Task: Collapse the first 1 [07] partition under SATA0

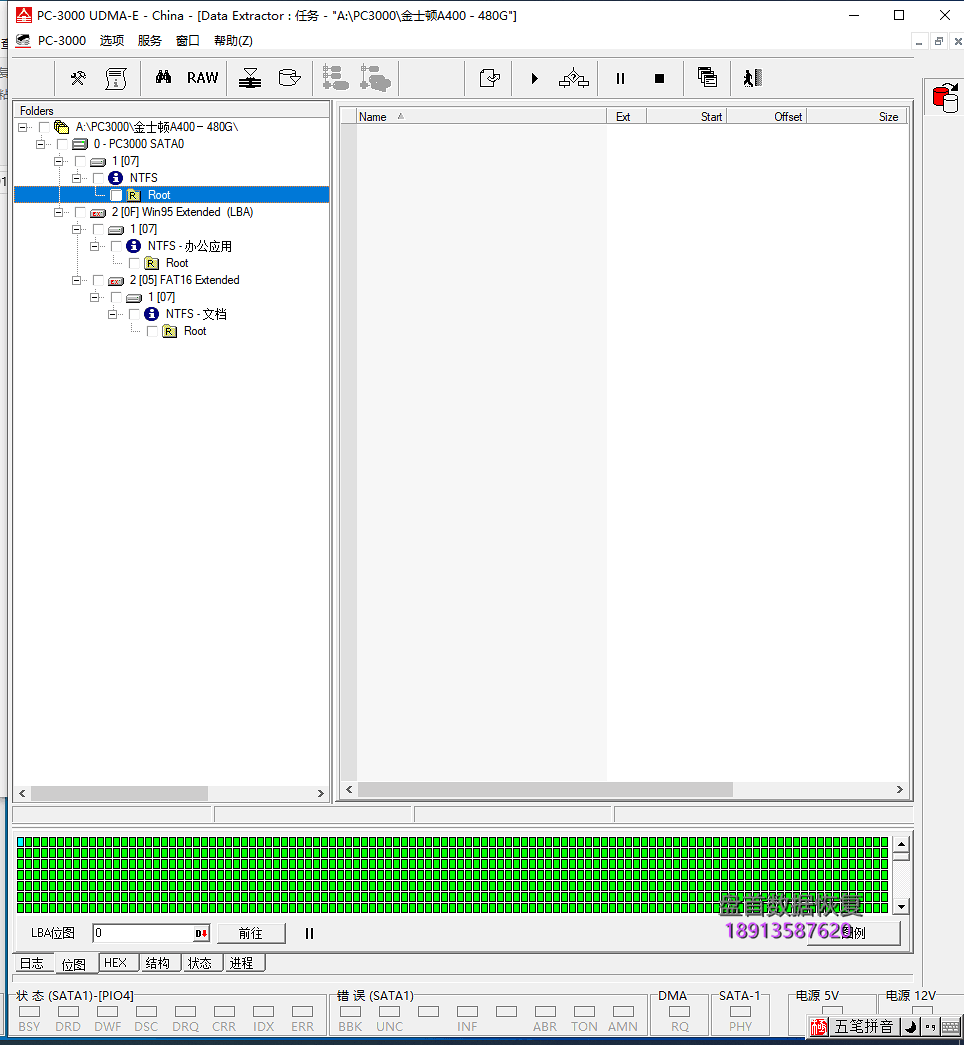Action: [58, 161]
